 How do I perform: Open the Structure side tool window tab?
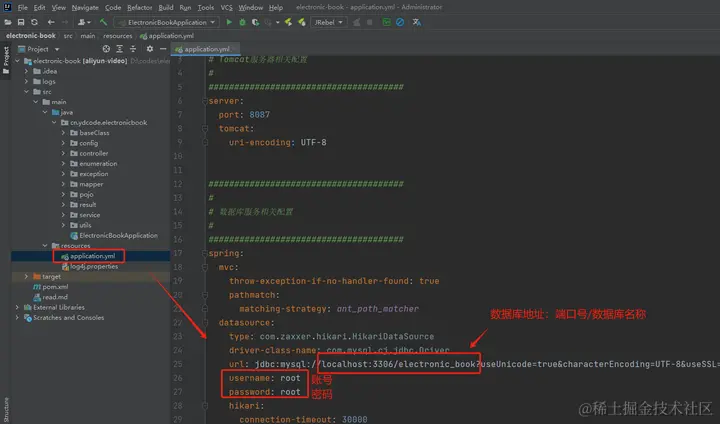click(6, 410)
